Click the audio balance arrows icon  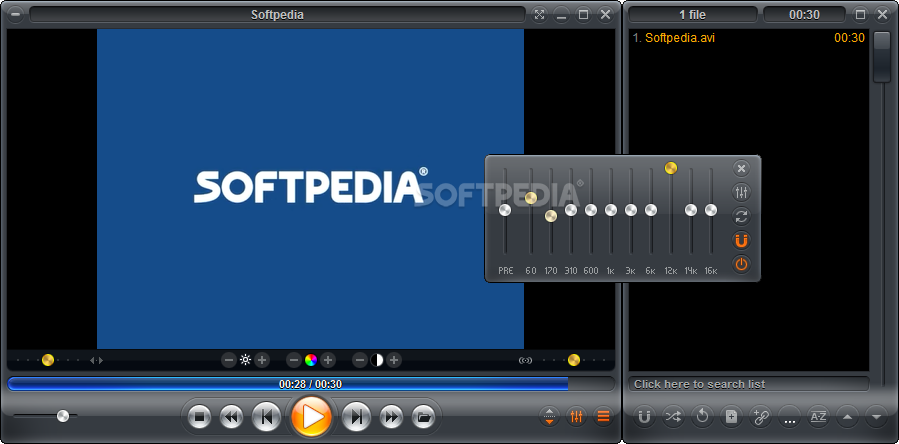[x=96, y=360]
